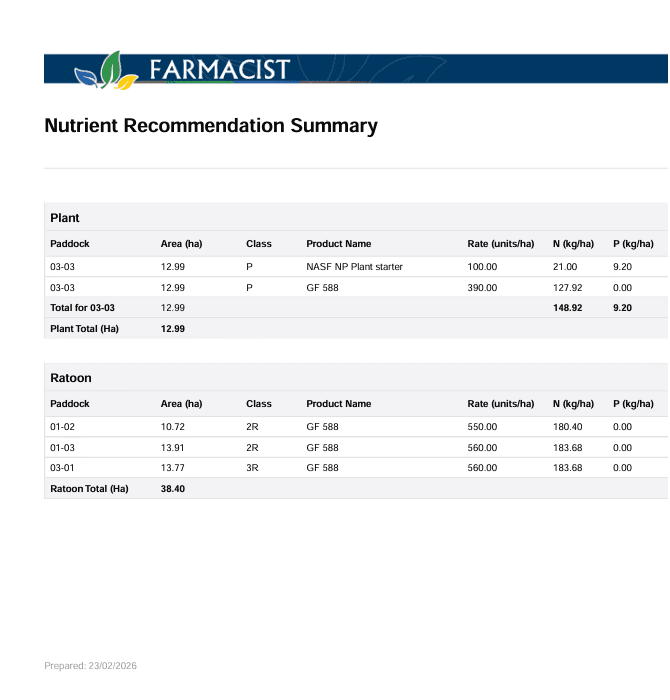Select paddock 01-02
The height and width of the screenshot is (700, 670).
[x=62, y=427]
